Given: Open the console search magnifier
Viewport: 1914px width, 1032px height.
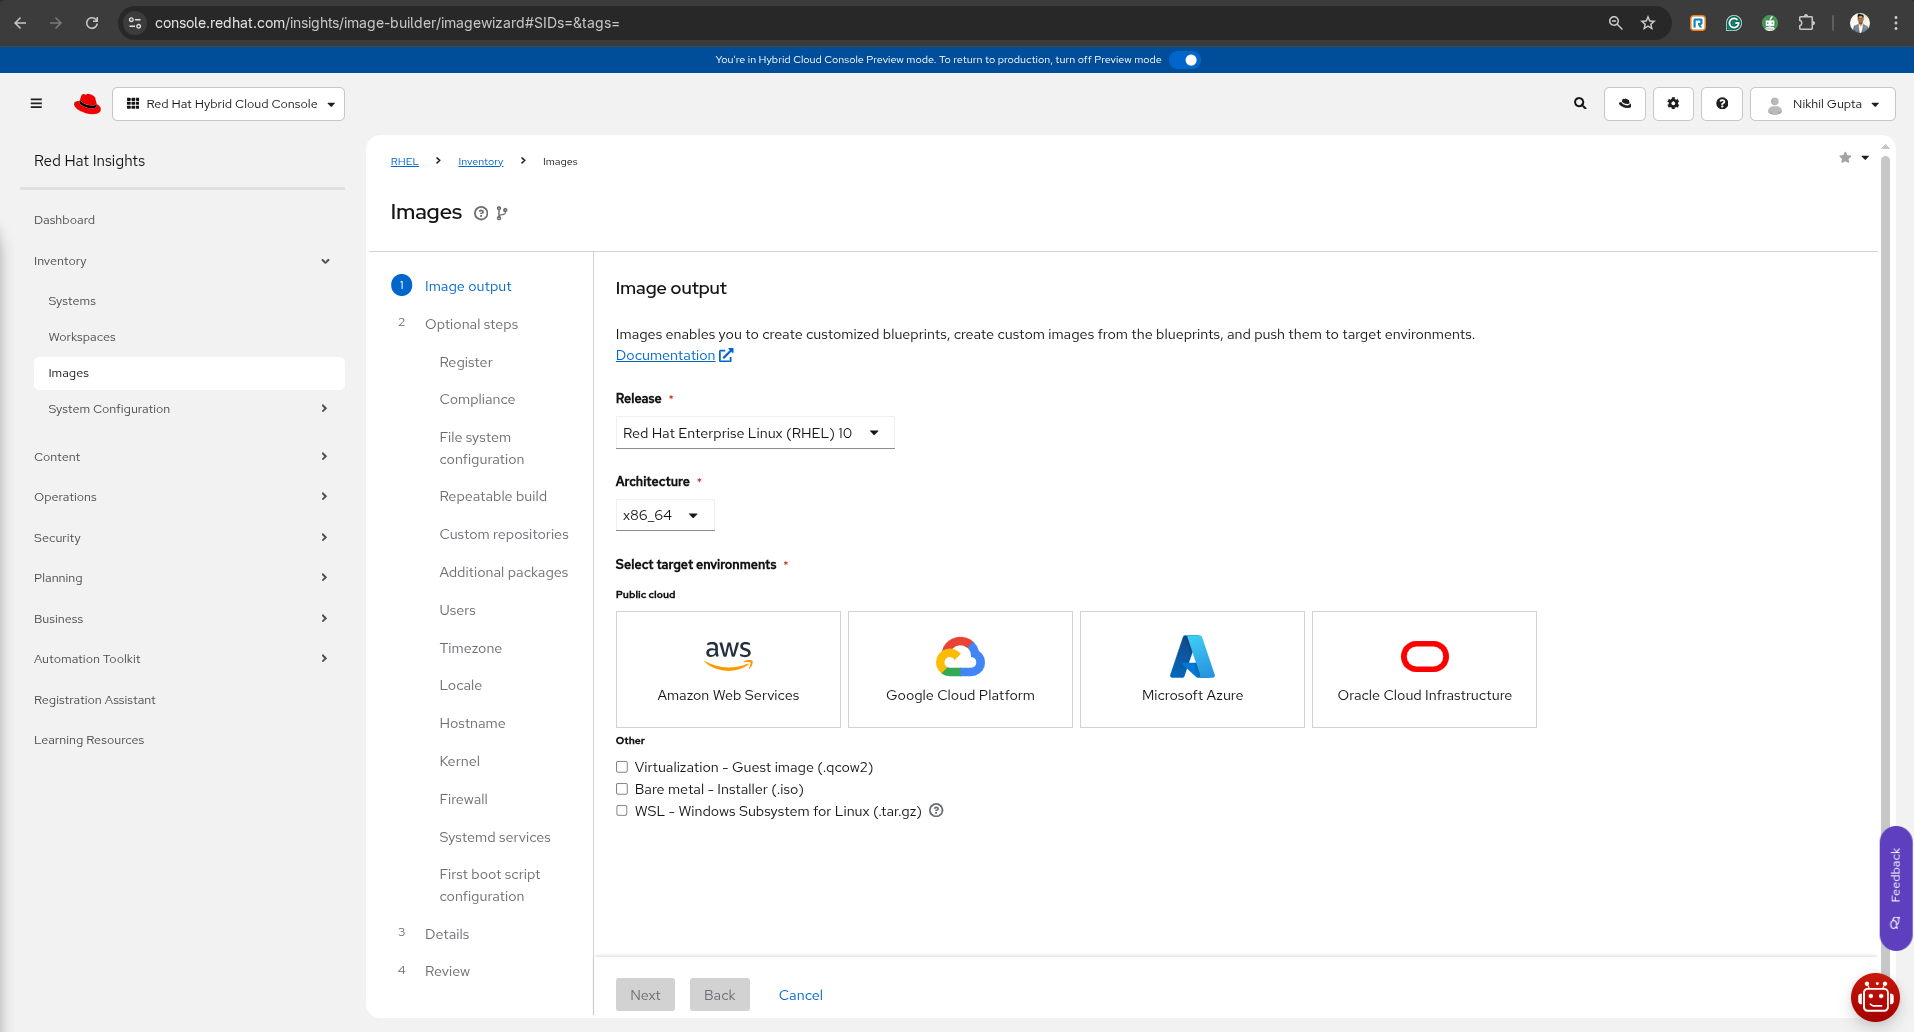Looking at the screenshot, I should tap(1580, 104).
